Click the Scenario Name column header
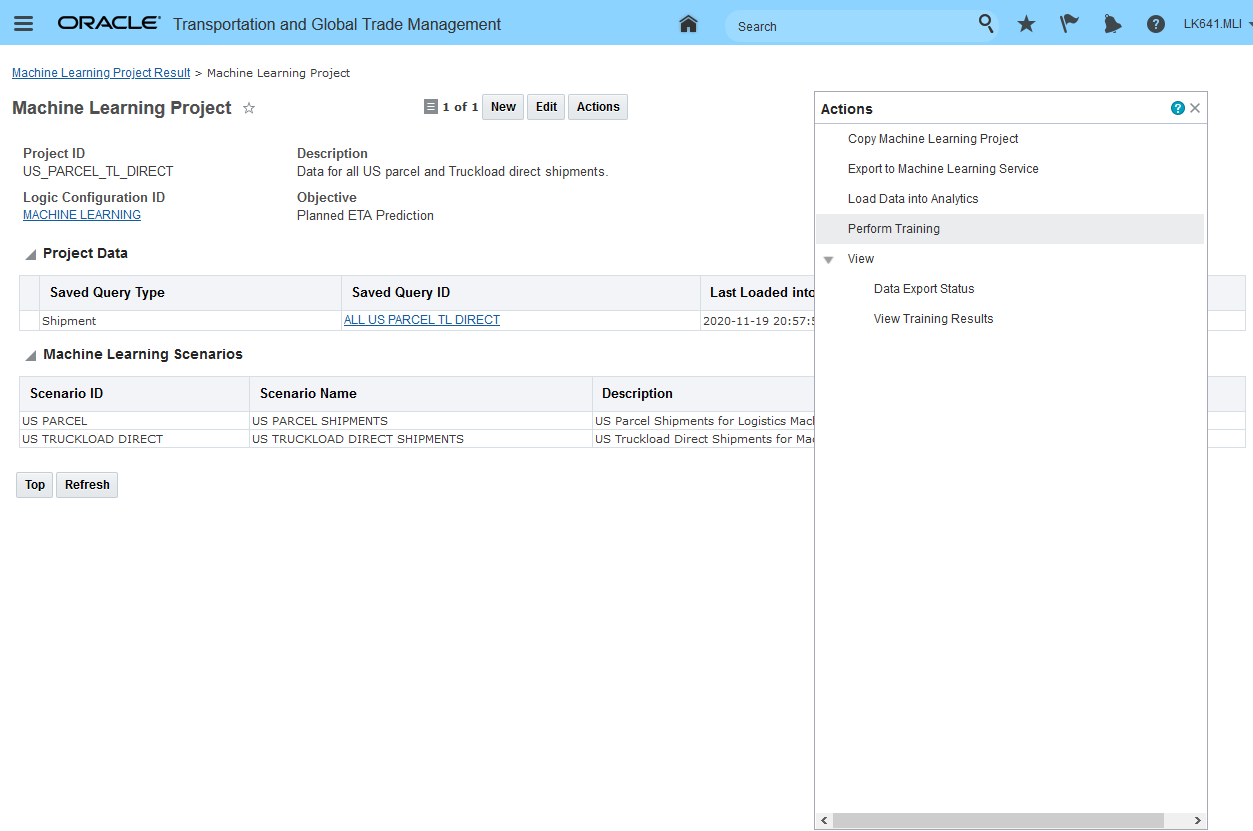The width and height of the screenshot is (1253, 831). coord(420,394)
